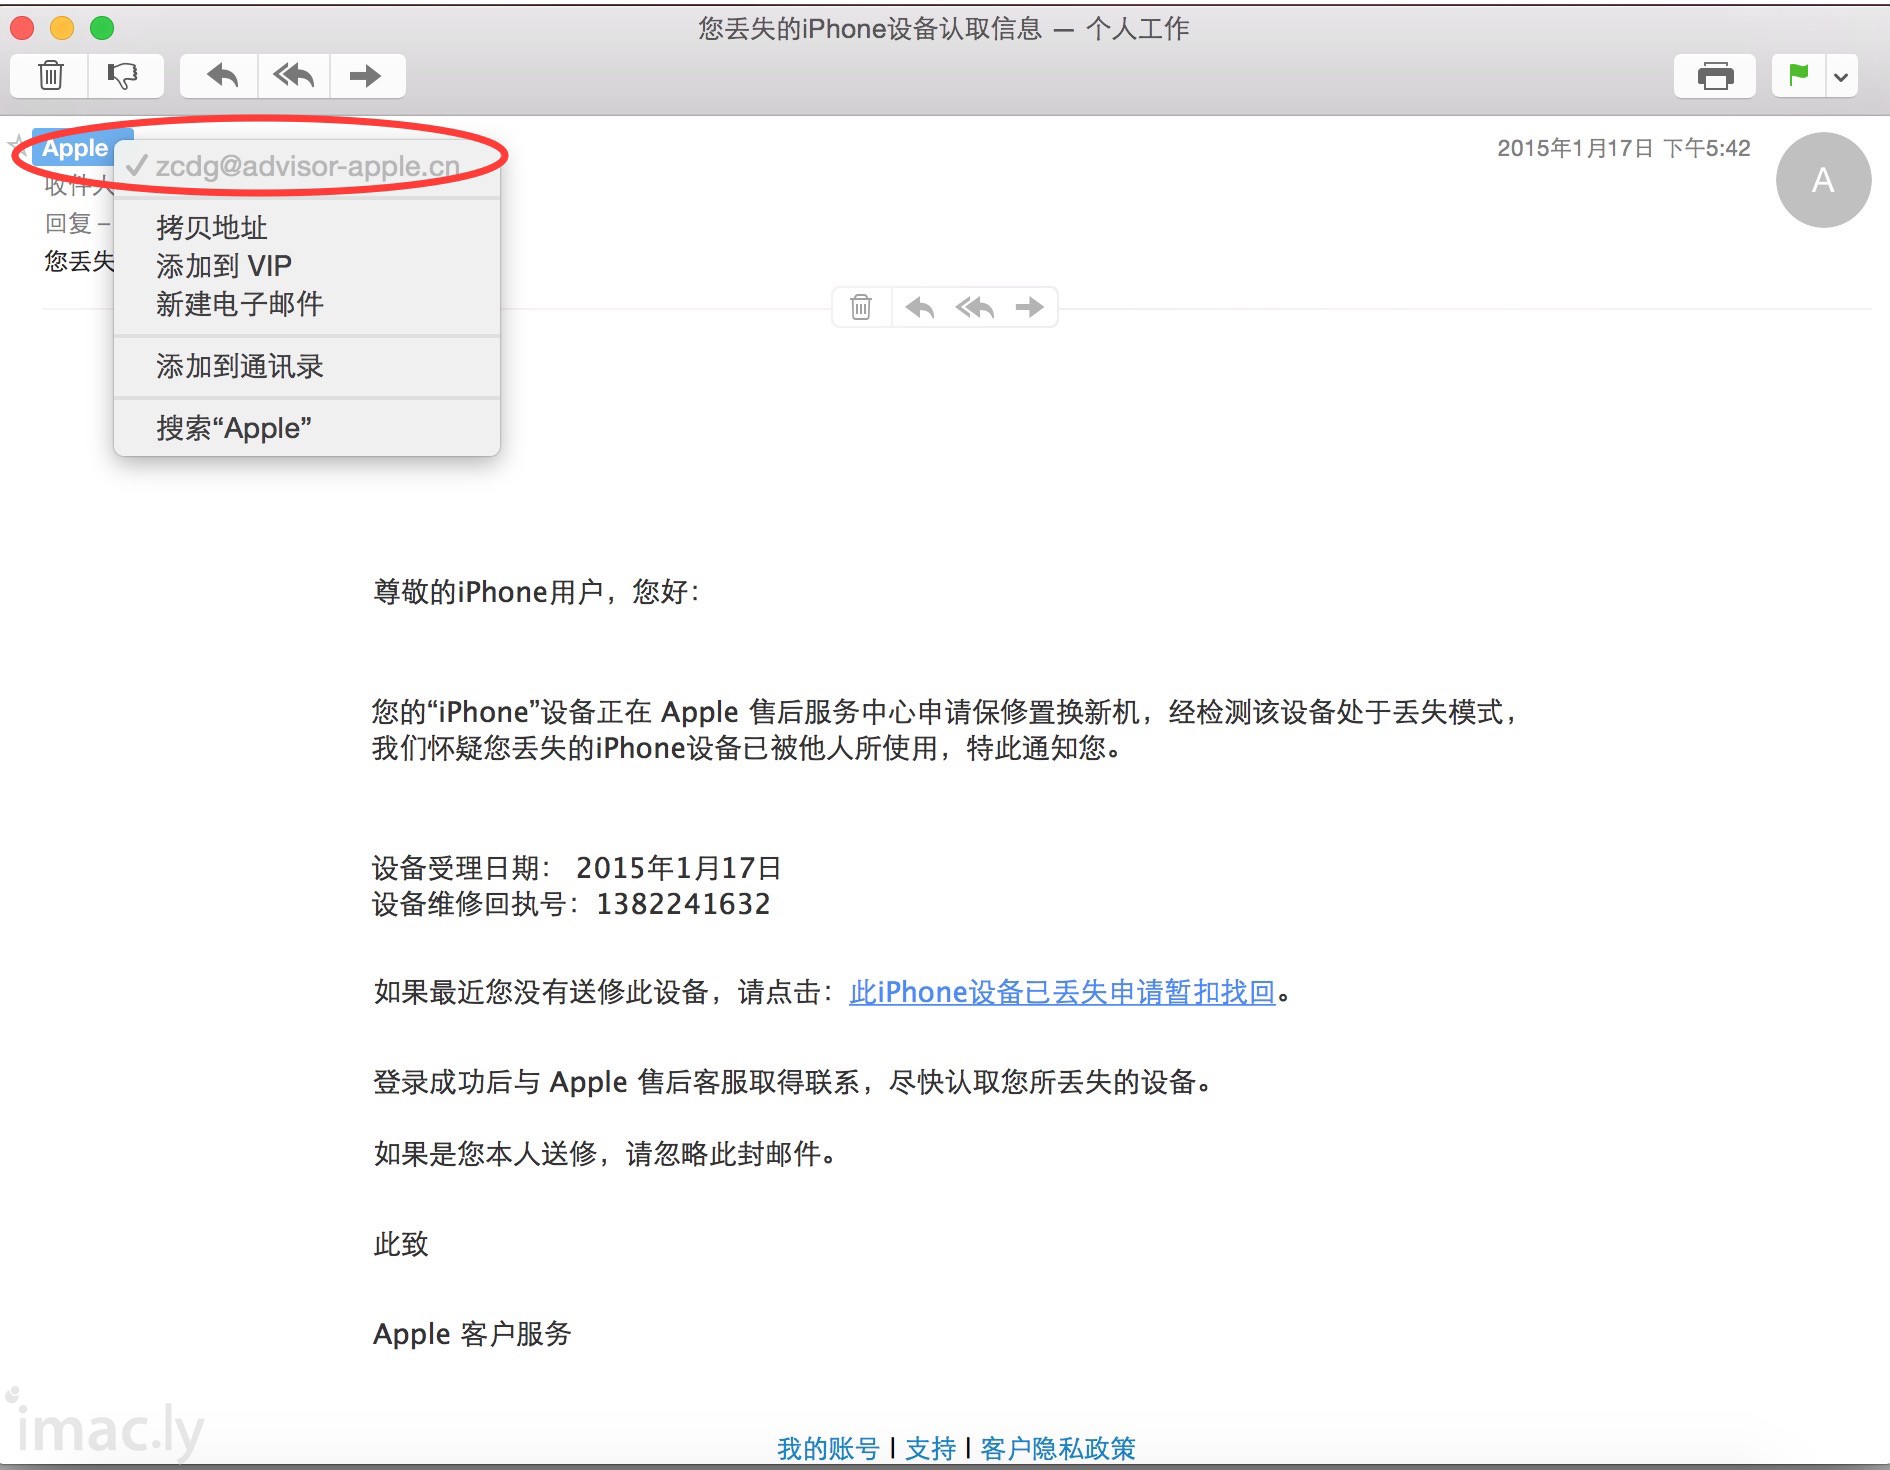This screenshot has height=1470, width=1890.
Task: Reply to sender using the toolbar arrow
Action: [x=221, y=76]
